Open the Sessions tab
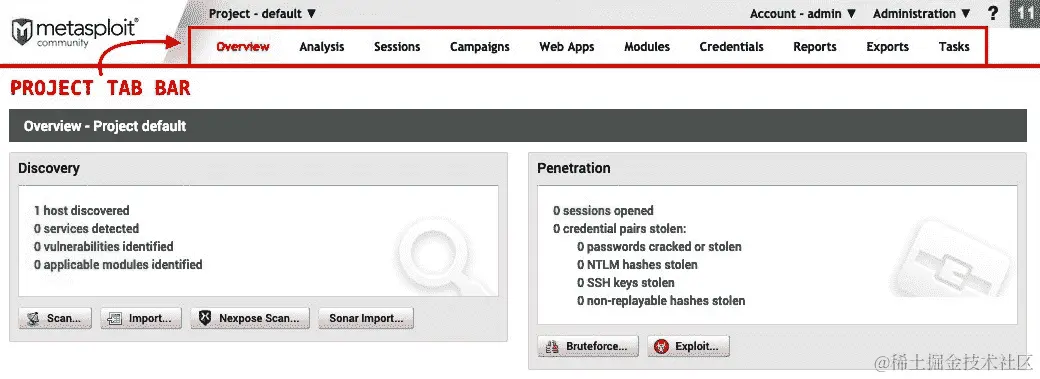The width and height of the screenshot is (1040, 379). coord(397,46)
